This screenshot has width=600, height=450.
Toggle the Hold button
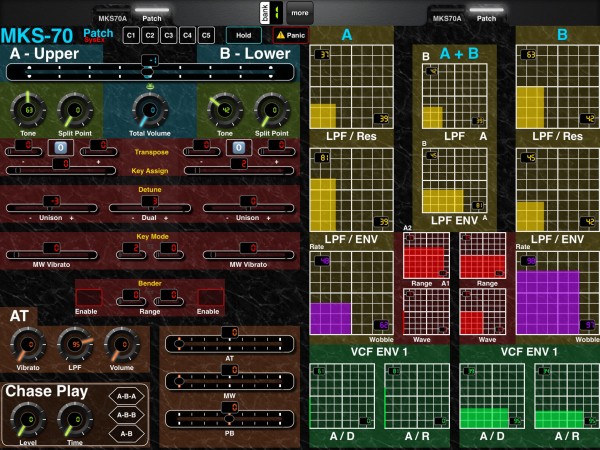[x=244, y=36]
